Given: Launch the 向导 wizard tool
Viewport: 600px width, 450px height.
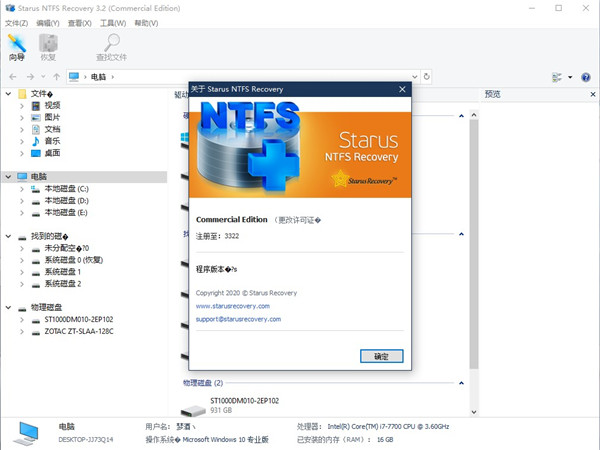Looking at the screenshot, I should point(17,47).
